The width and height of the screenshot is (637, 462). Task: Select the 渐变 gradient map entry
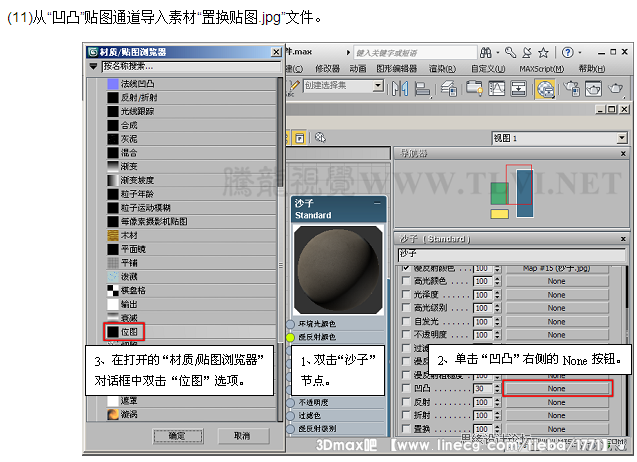[x=191, y=166]
